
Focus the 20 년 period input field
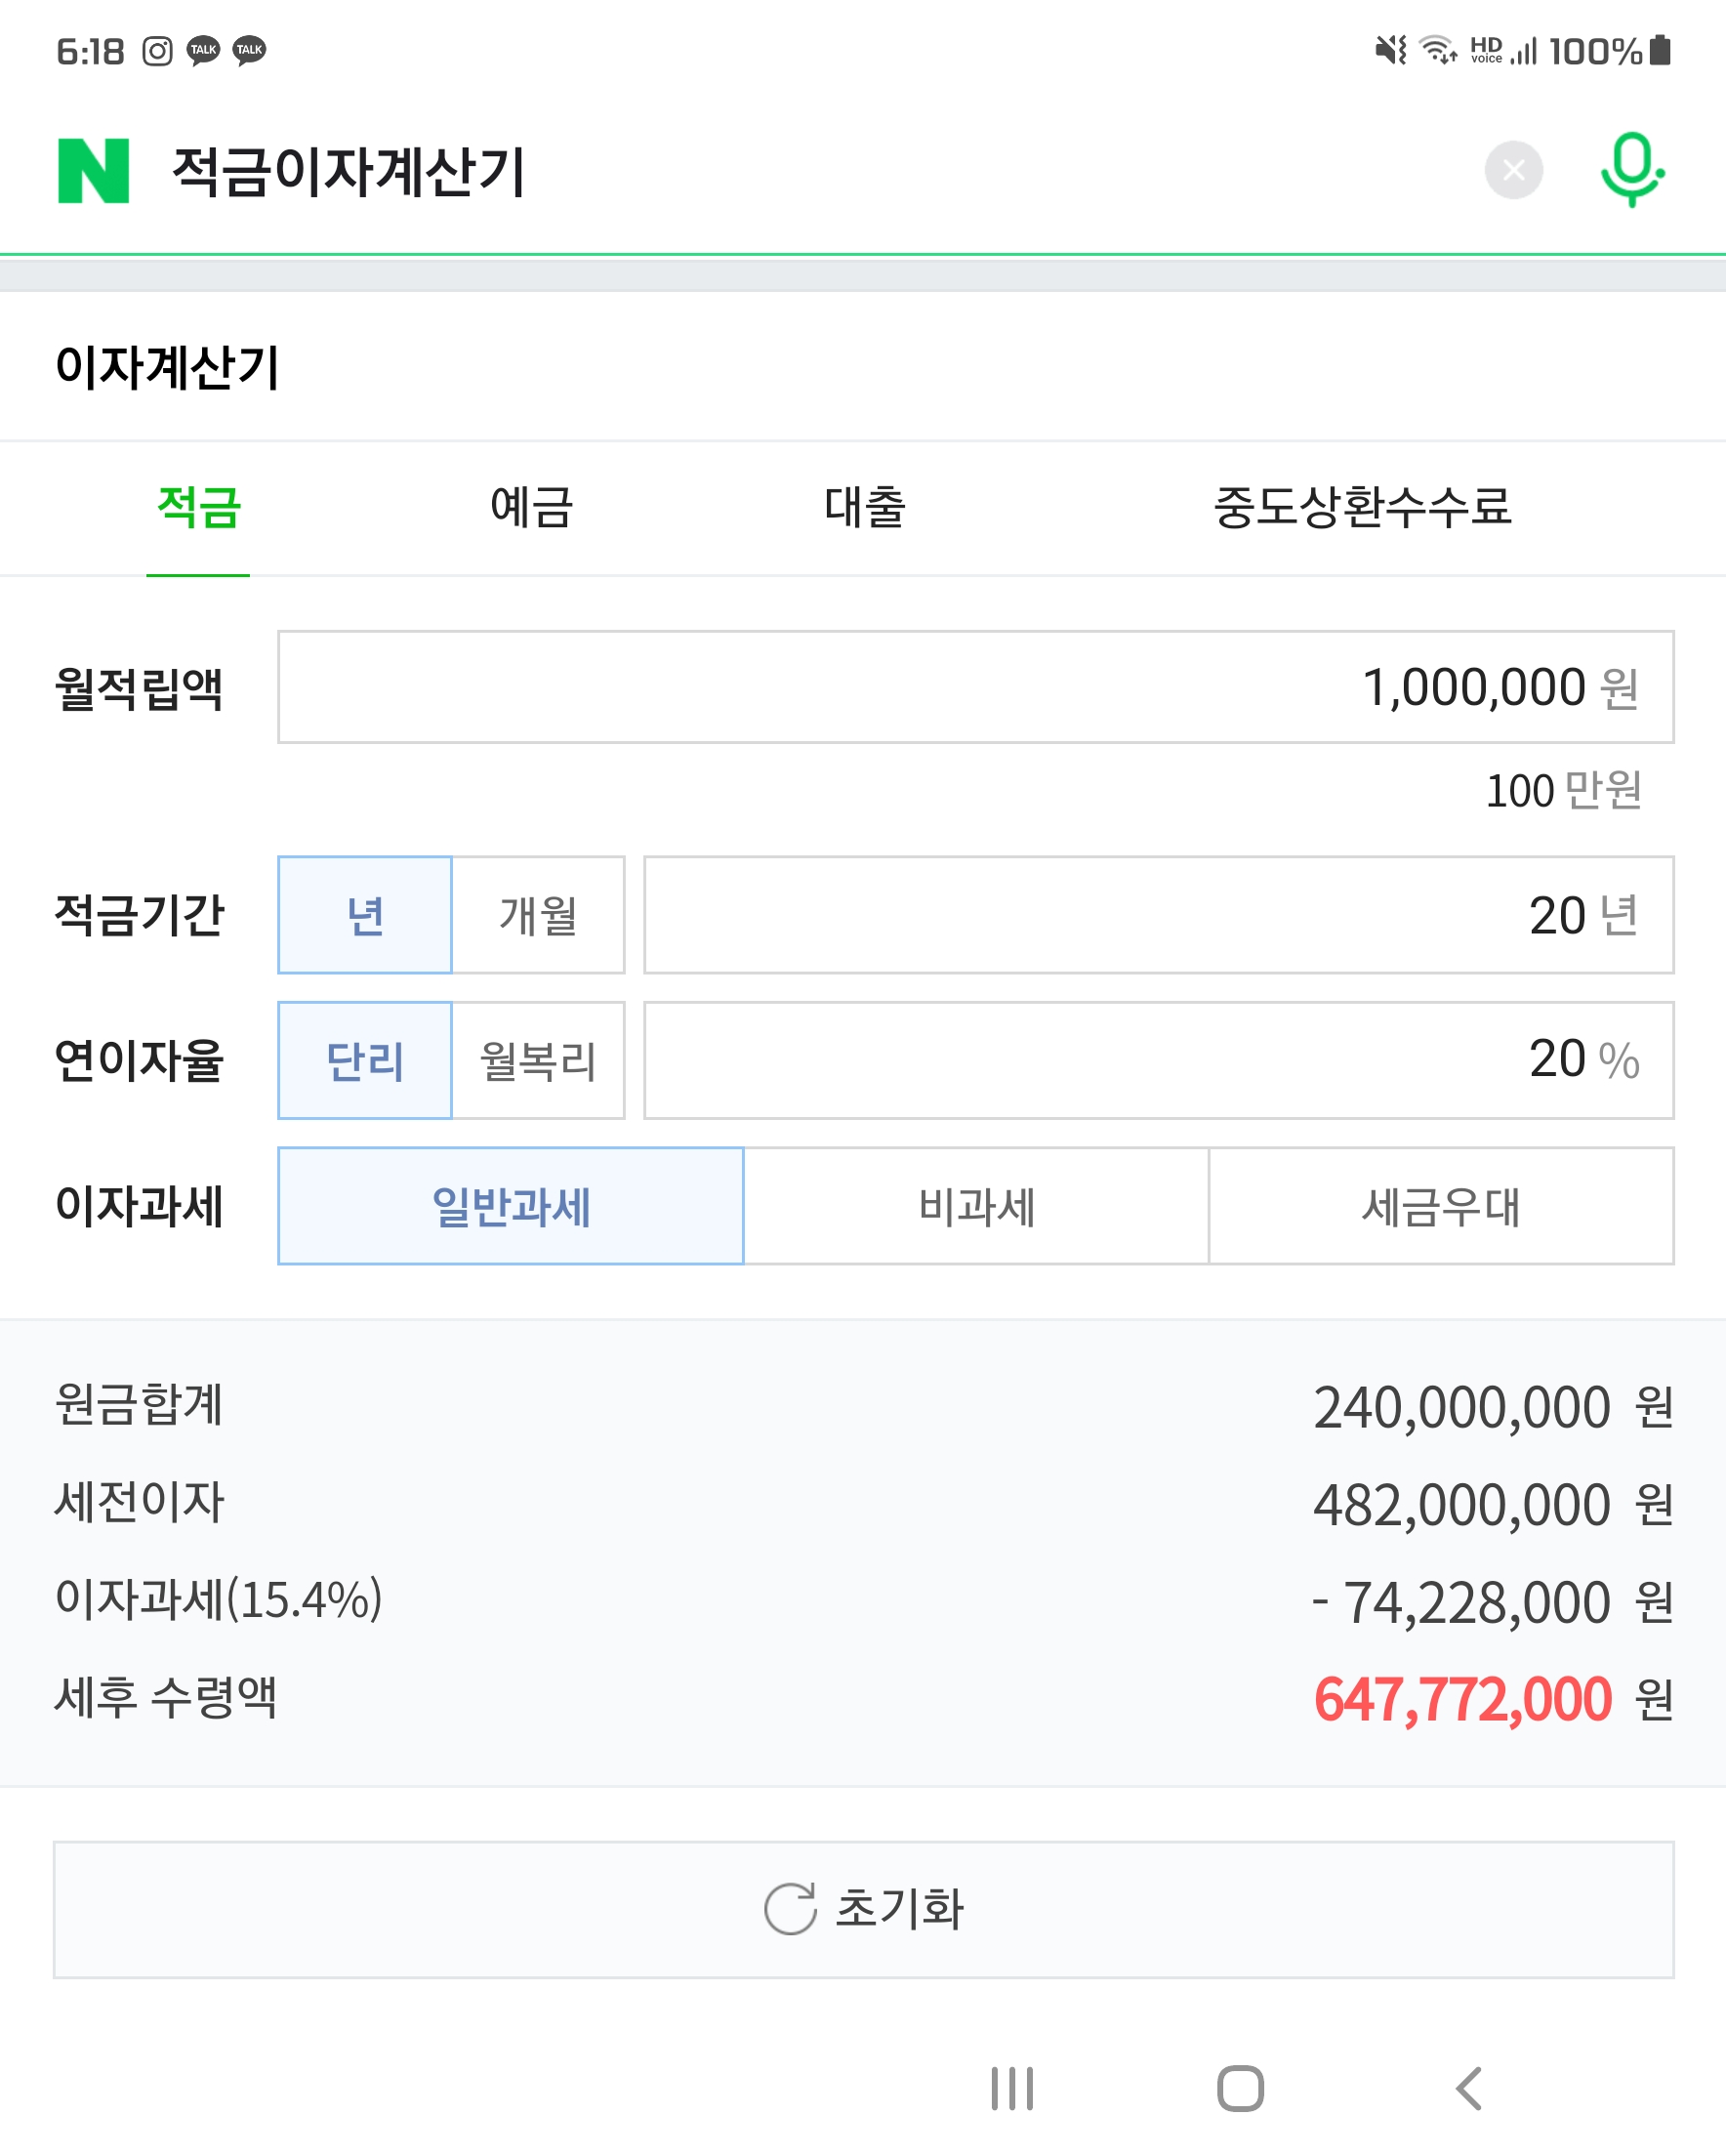point(1158,915)
